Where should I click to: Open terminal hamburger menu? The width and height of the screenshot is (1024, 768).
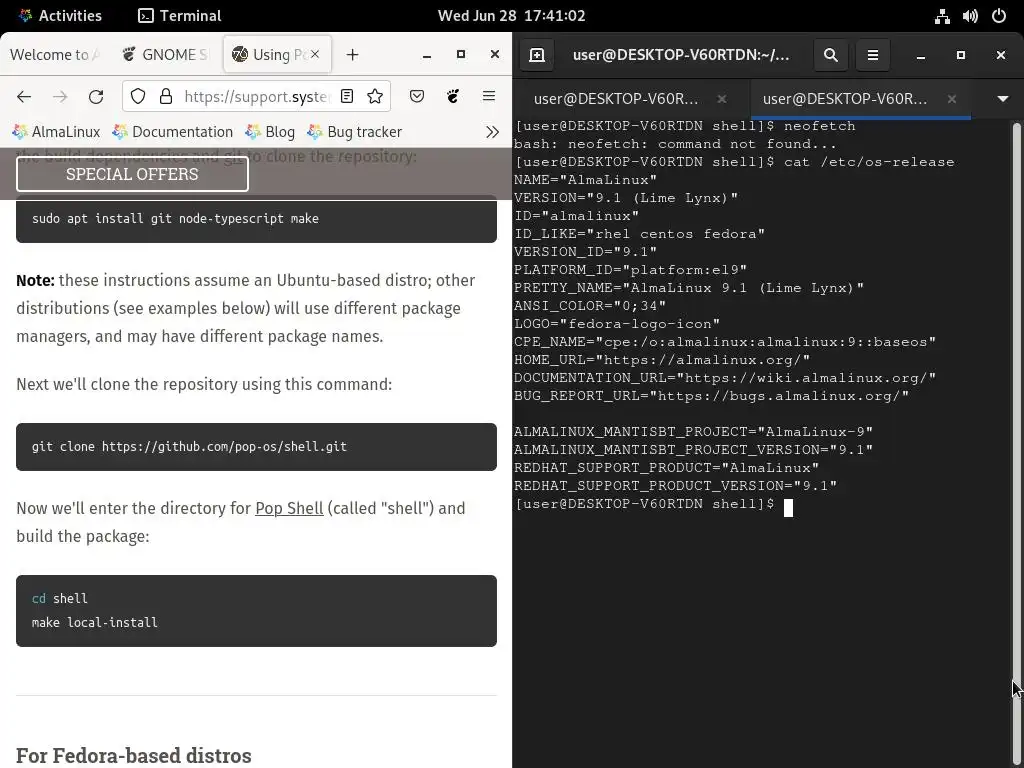pyautogui.click(x=872, y=55)
